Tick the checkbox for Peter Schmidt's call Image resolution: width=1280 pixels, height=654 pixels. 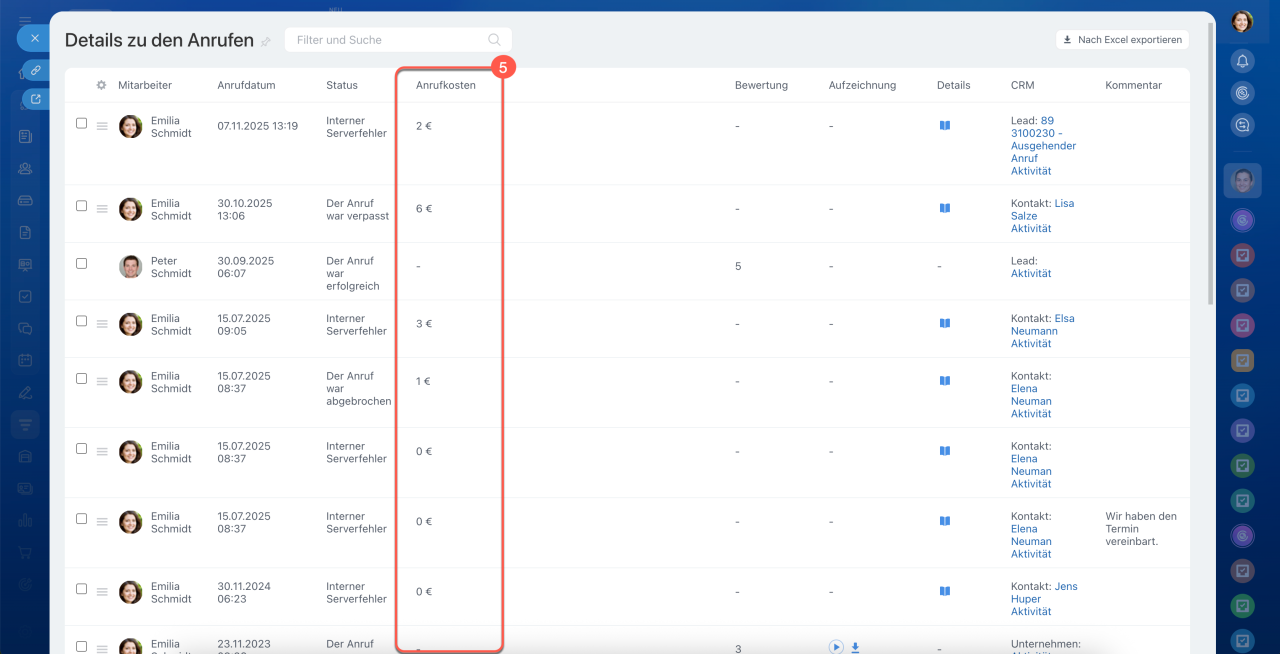click(82, 264)
